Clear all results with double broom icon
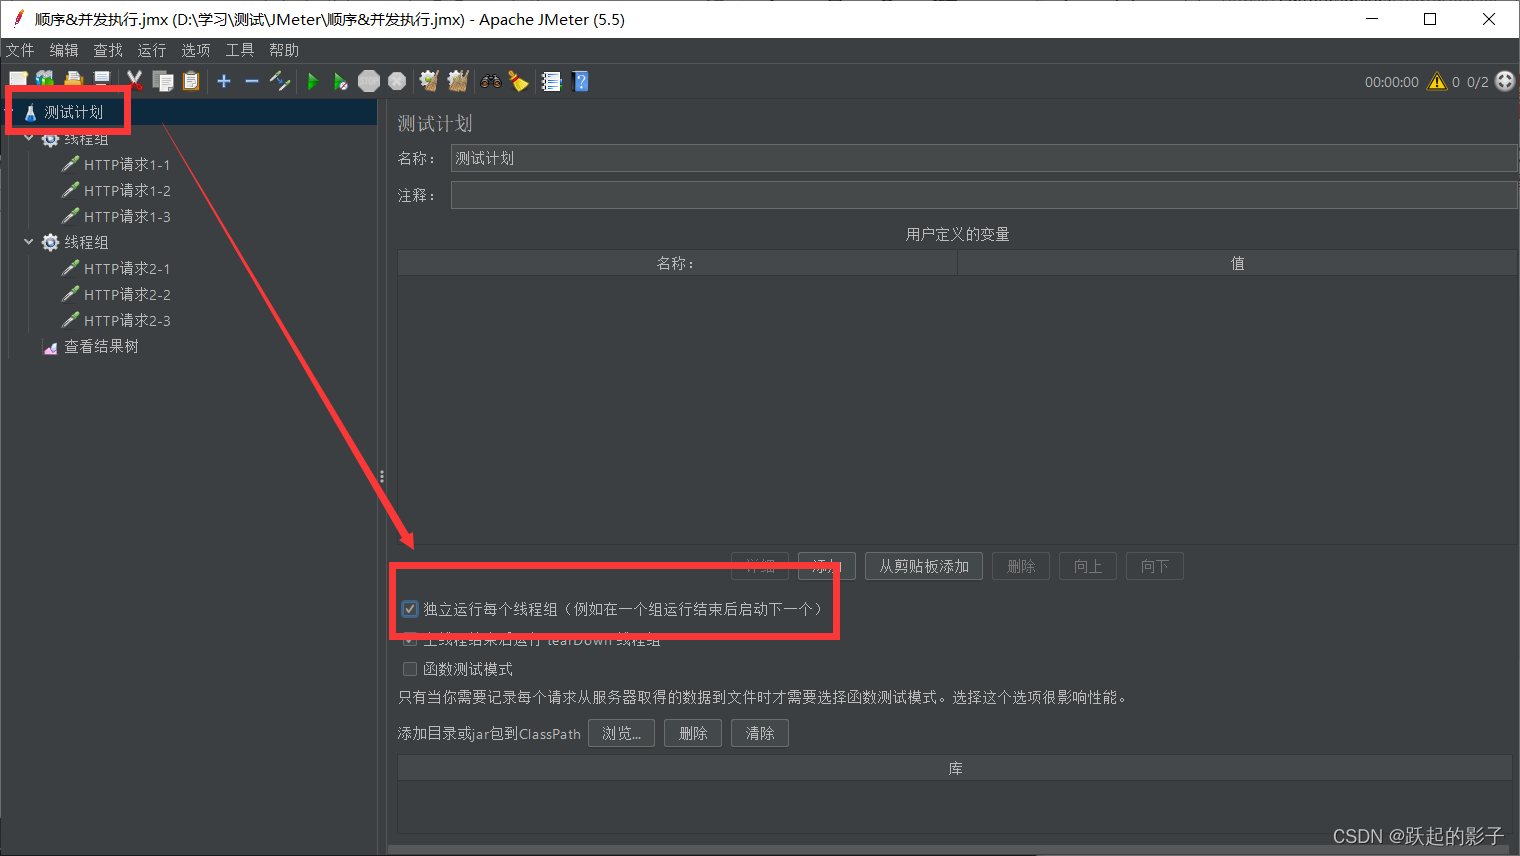 coord(458,81)
